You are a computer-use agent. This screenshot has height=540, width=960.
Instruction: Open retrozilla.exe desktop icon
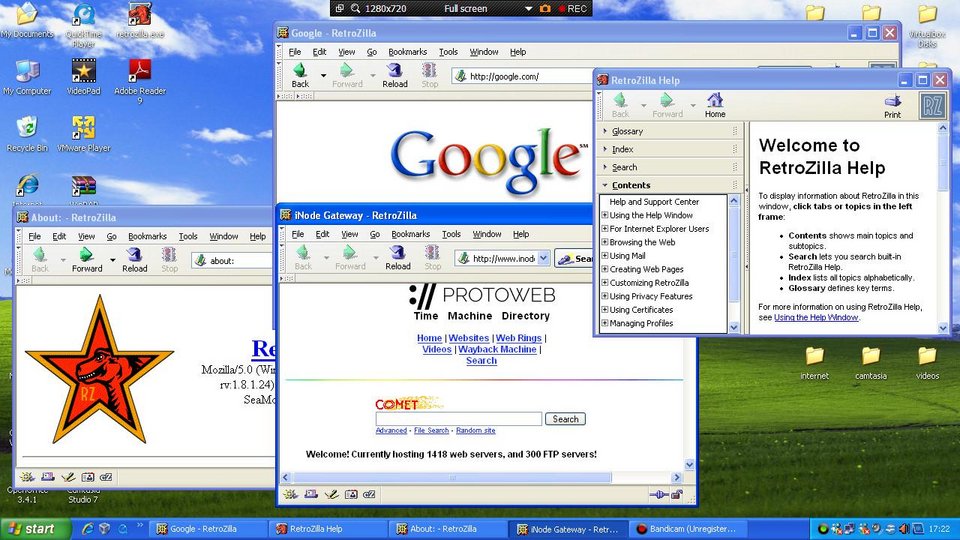click(140, 21)
